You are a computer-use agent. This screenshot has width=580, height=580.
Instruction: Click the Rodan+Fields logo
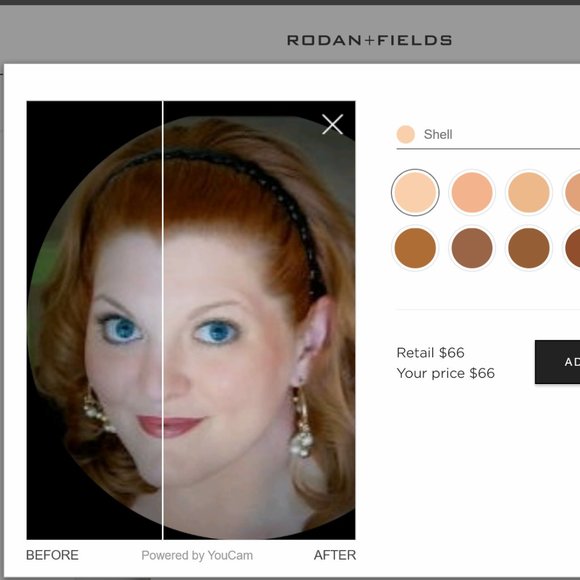pyautogui.click(x=369, y=40)
